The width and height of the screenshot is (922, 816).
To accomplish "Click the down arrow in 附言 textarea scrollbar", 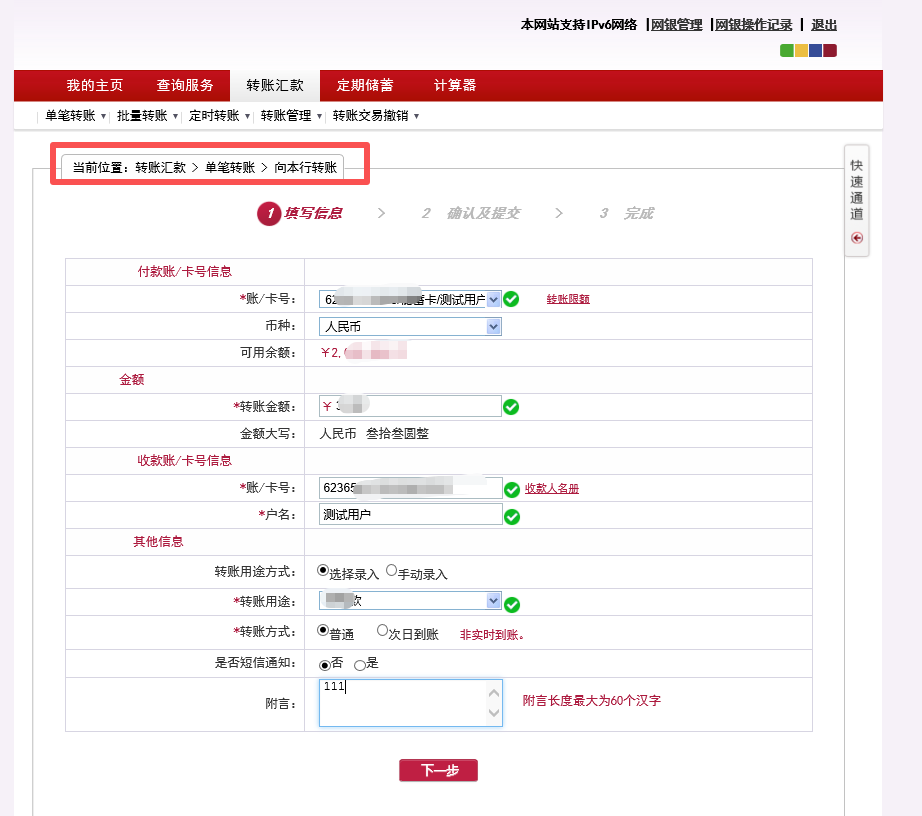I will (x=493, y=713).
